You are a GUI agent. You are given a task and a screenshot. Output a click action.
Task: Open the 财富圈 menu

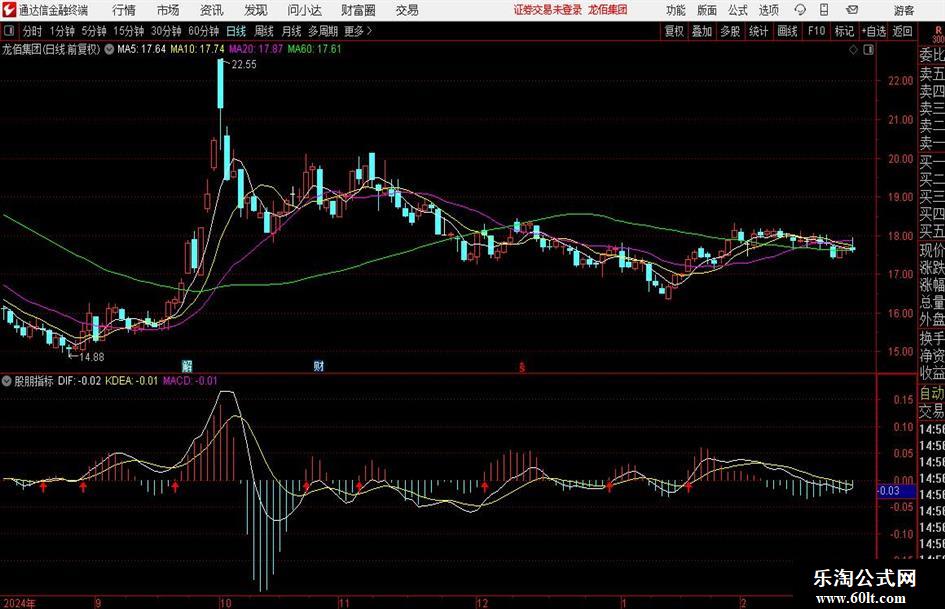click(x=358, y=10)
